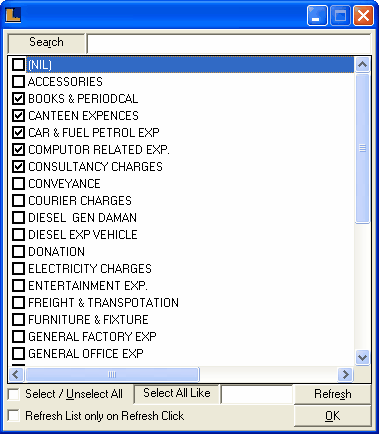Click the Refresh button
Image resolution: width=379 pixels, height=434 pixels.
pyautogui.click(x=333, y=394)
